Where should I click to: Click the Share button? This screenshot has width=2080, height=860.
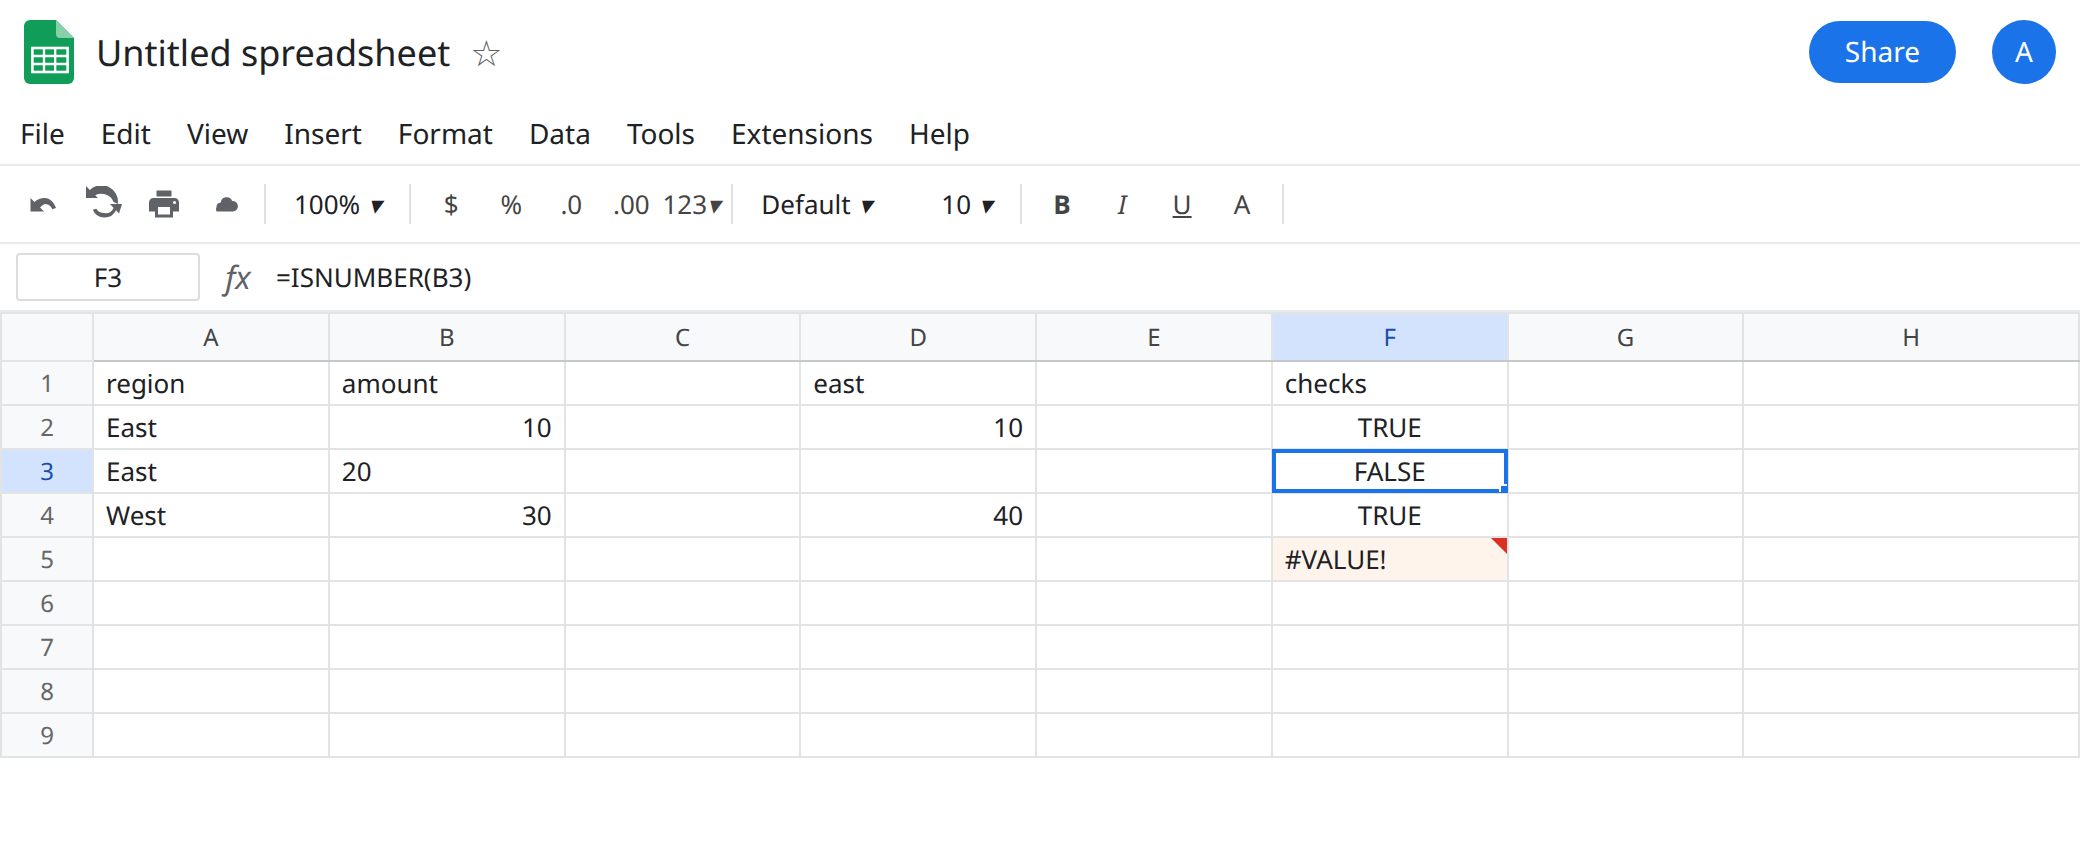1881,52
